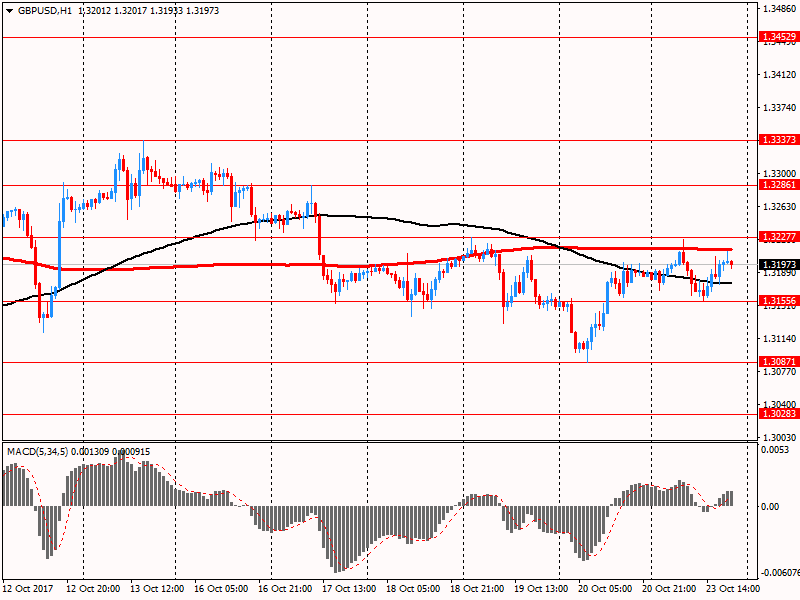Click the red 1.34529 level price tag
The height and width of the screenshot is (600, 800).
[x=779, y=37]
